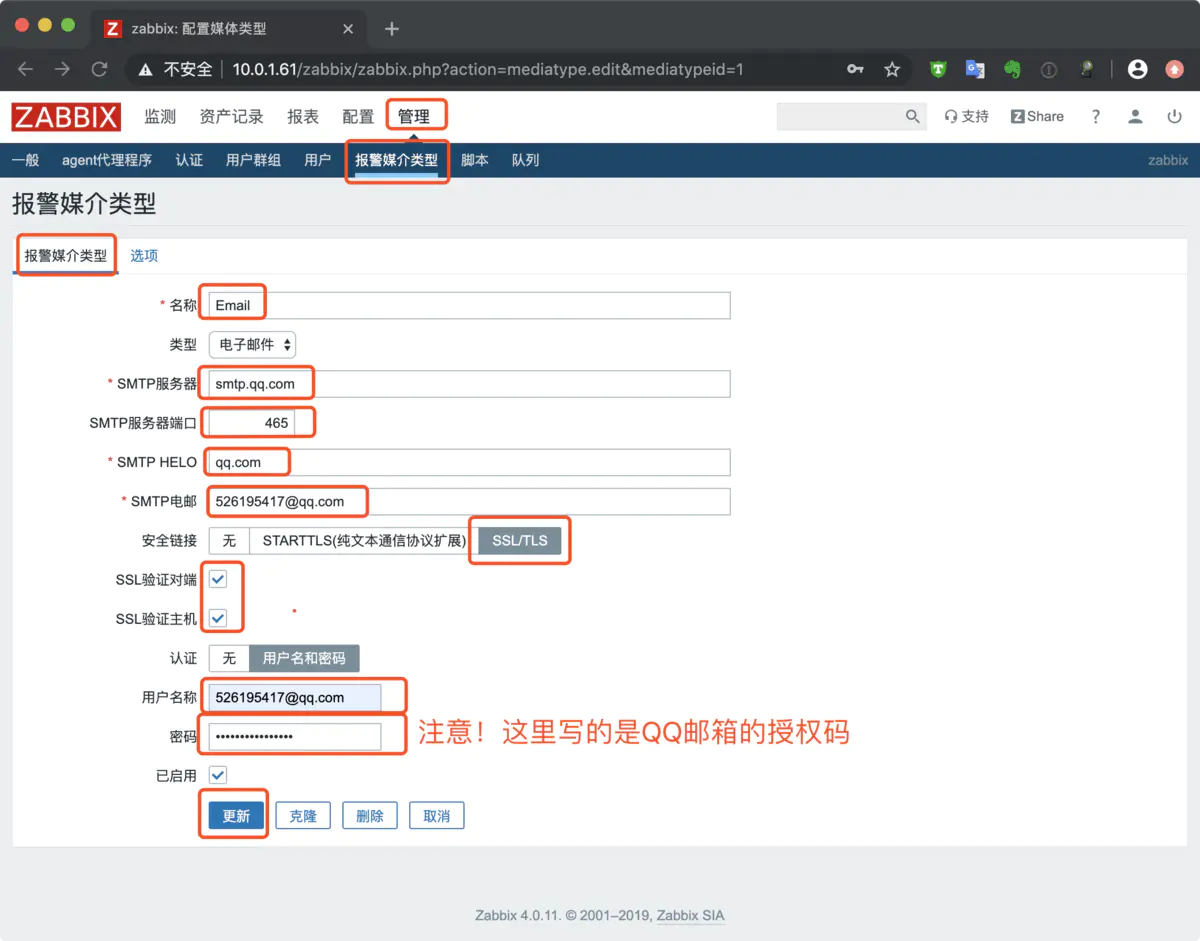Go to 一般 submenu
The width and height of the screenshot is (1200, 941).
point(25,160)
